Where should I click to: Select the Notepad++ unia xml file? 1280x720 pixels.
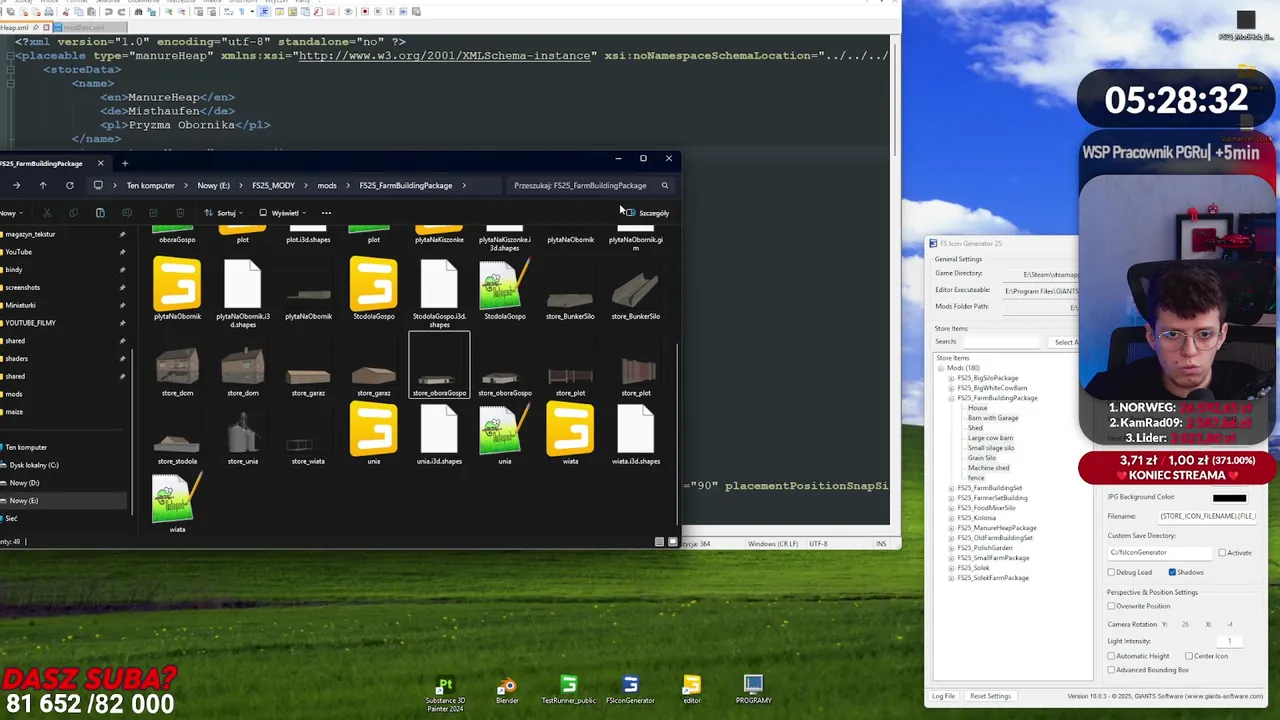505,434
